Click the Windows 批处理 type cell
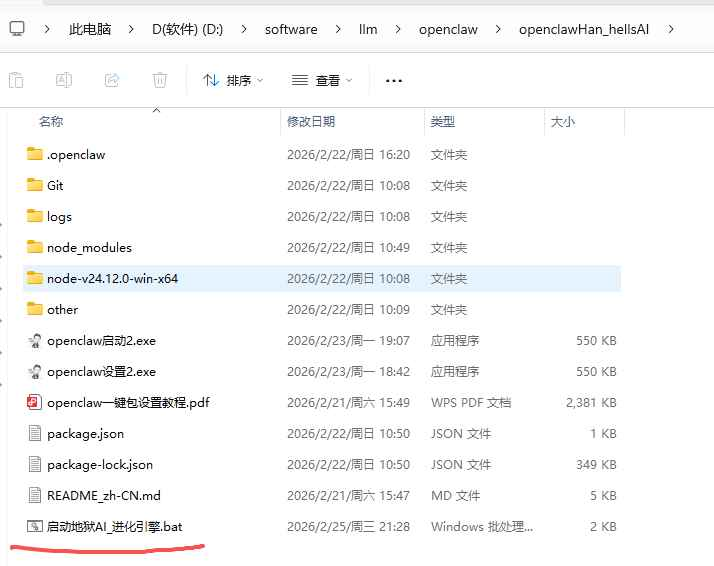This screenshot has height=566, width=714. tap(482, 526)
